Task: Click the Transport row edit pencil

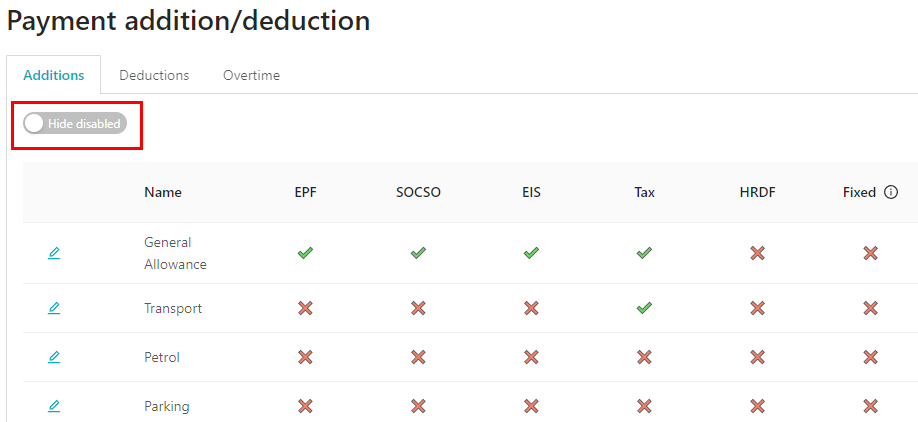Action: [x=54, y=308]
